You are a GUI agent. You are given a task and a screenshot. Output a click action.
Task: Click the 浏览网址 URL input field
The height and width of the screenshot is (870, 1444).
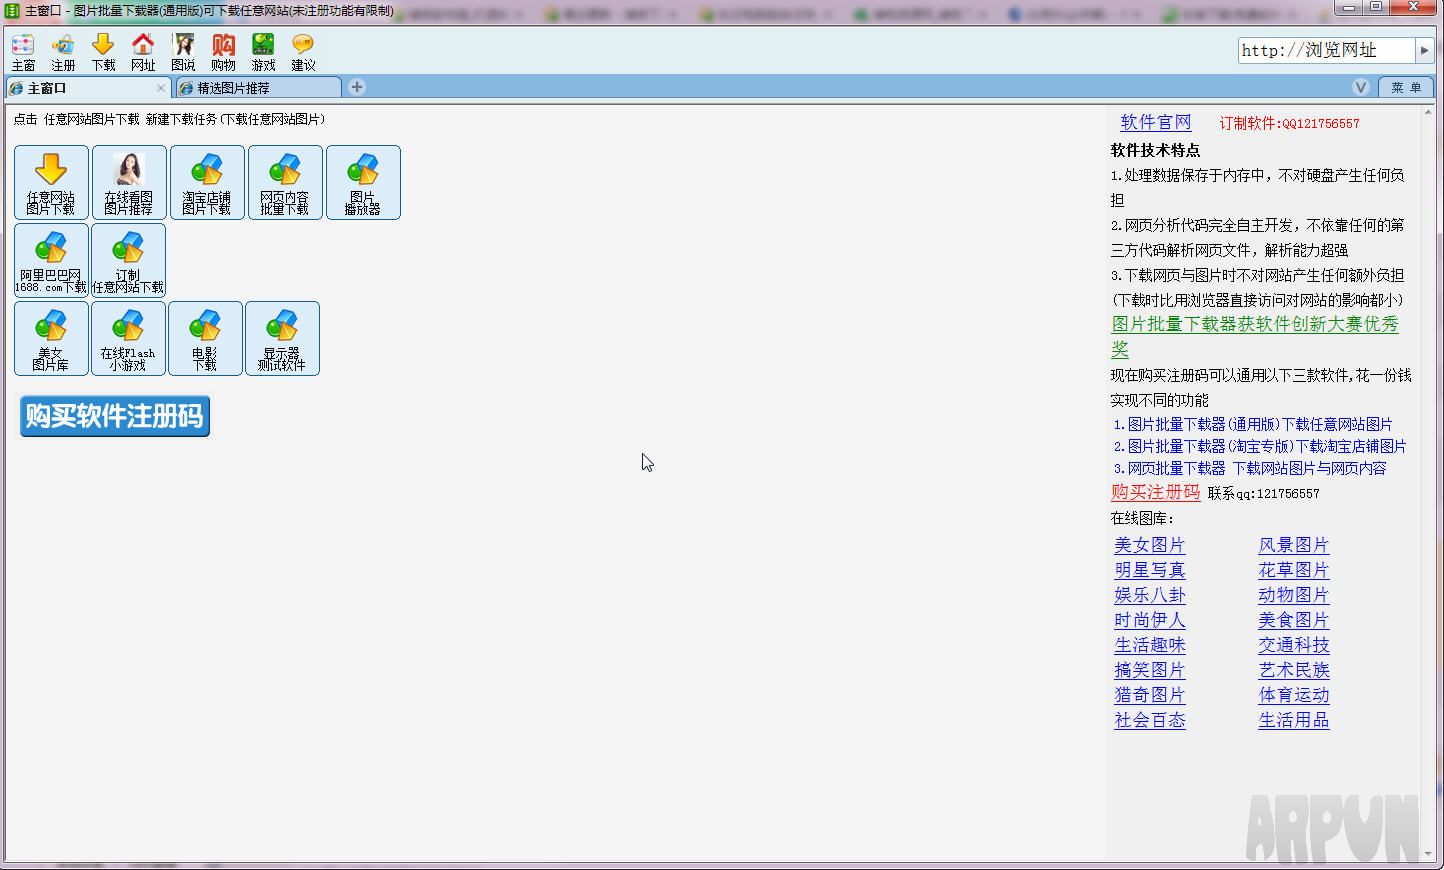1325,50
